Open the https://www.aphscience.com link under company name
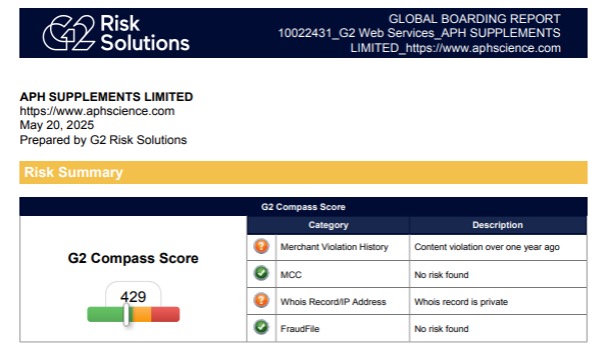608x360 pixels. point(97,111)
